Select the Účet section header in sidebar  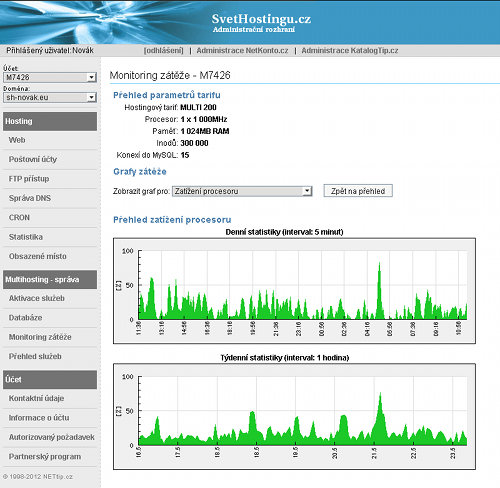(x=50, y=380)
